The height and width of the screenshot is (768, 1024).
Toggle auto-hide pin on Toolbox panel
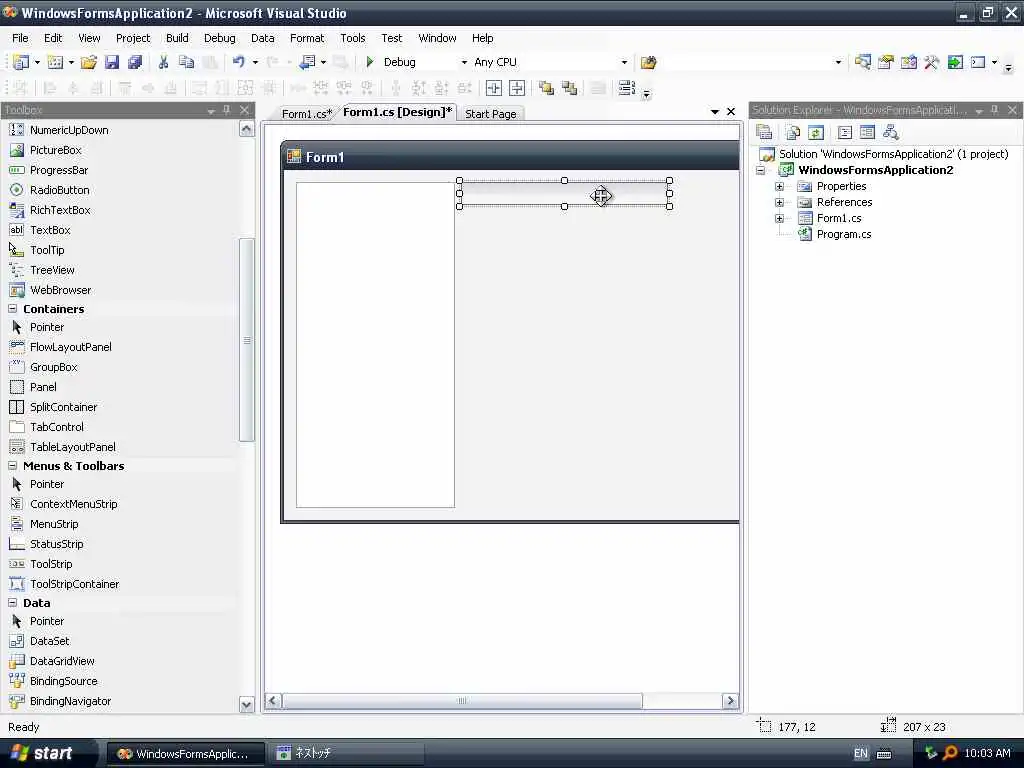click(227, 110)
